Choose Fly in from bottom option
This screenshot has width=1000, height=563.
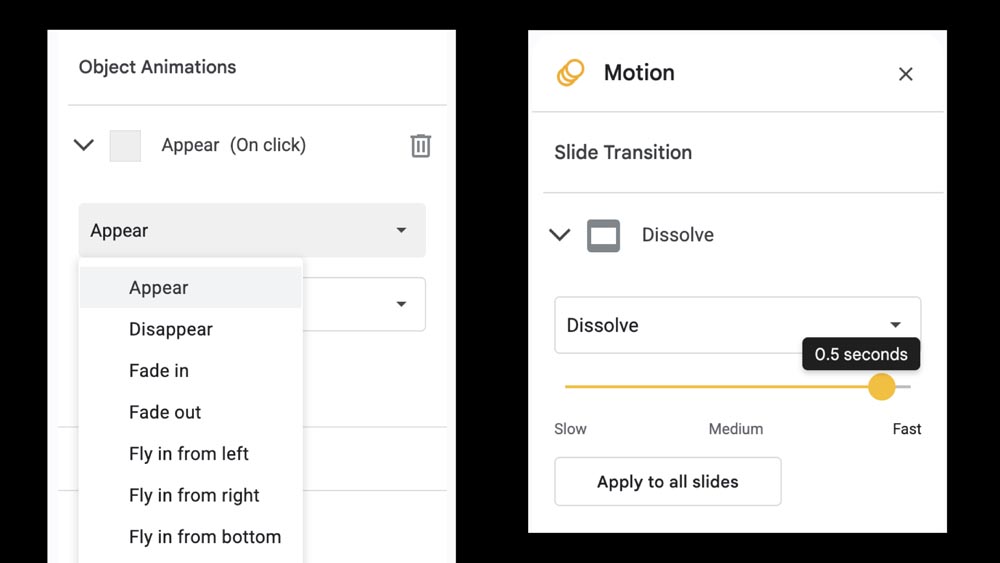pos(205,537)
